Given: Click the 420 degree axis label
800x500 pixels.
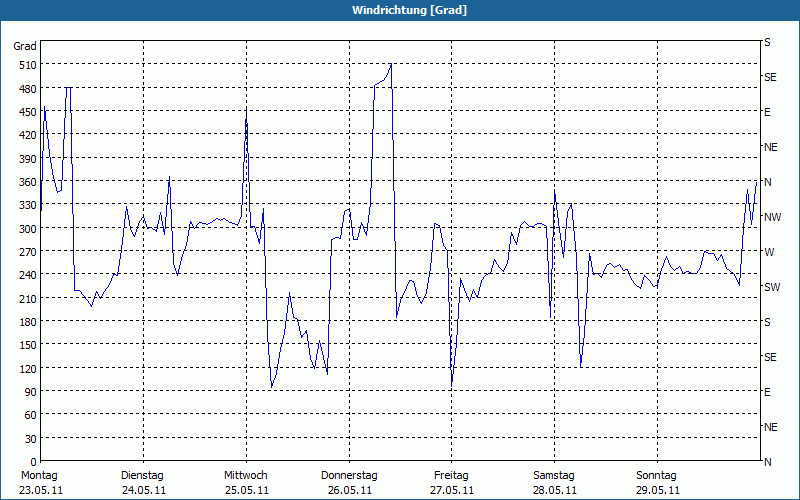Looking at the screenshot, I should 28,135.
